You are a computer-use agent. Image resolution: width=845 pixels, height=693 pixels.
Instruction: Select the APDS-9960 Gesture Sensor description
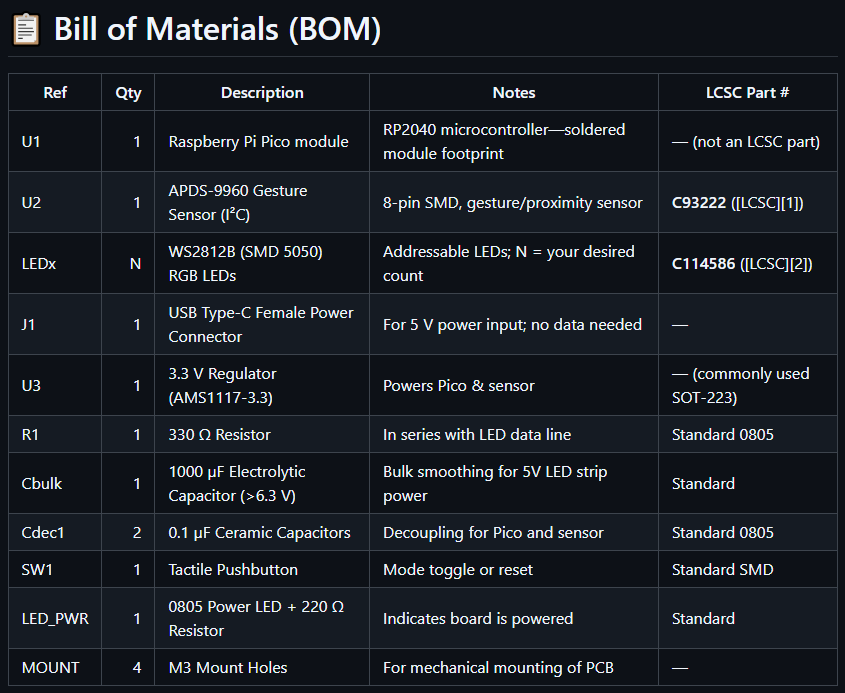click(238, 202)
